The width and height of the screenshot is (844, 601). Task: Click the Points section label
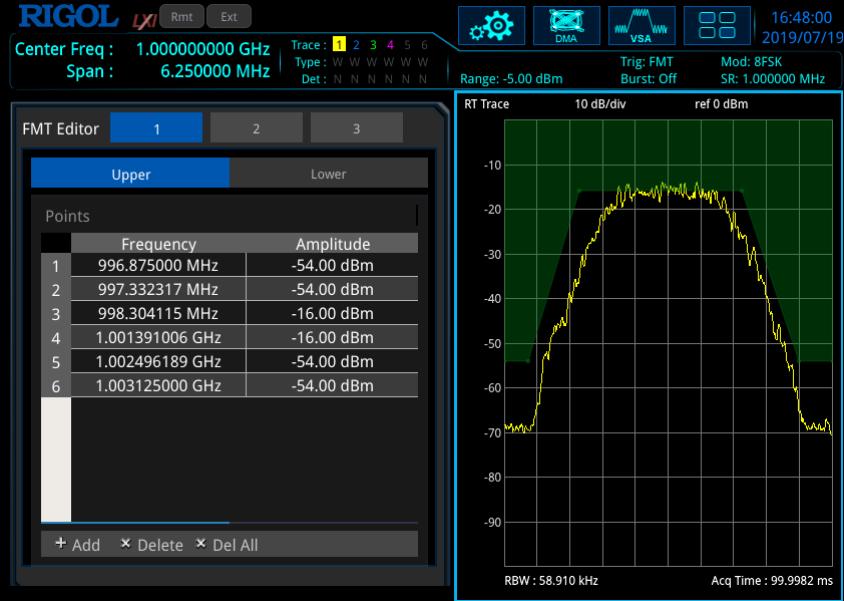(67, 216)
